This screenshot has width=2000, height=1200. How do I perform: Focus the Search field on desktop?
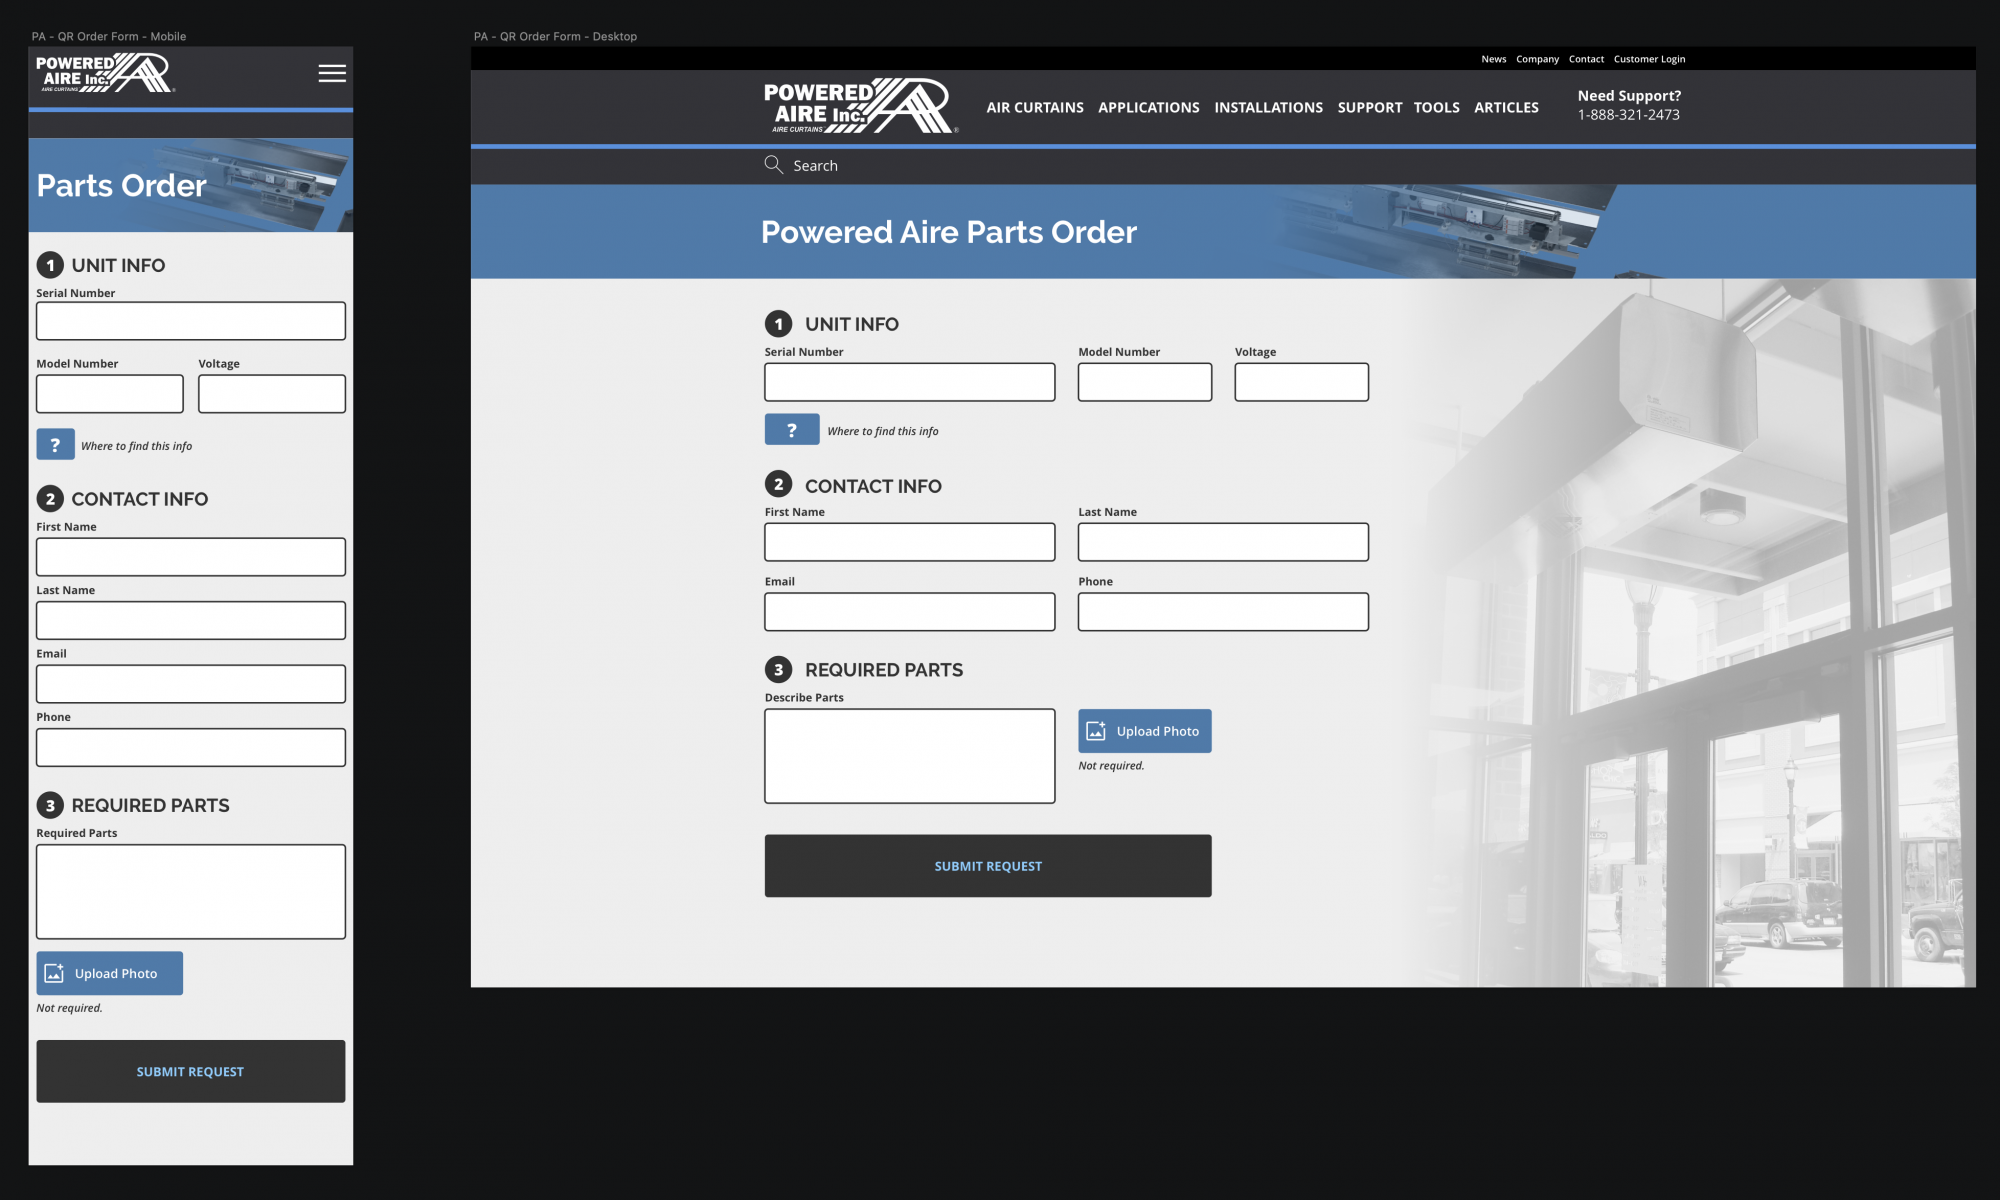point(816,166)
